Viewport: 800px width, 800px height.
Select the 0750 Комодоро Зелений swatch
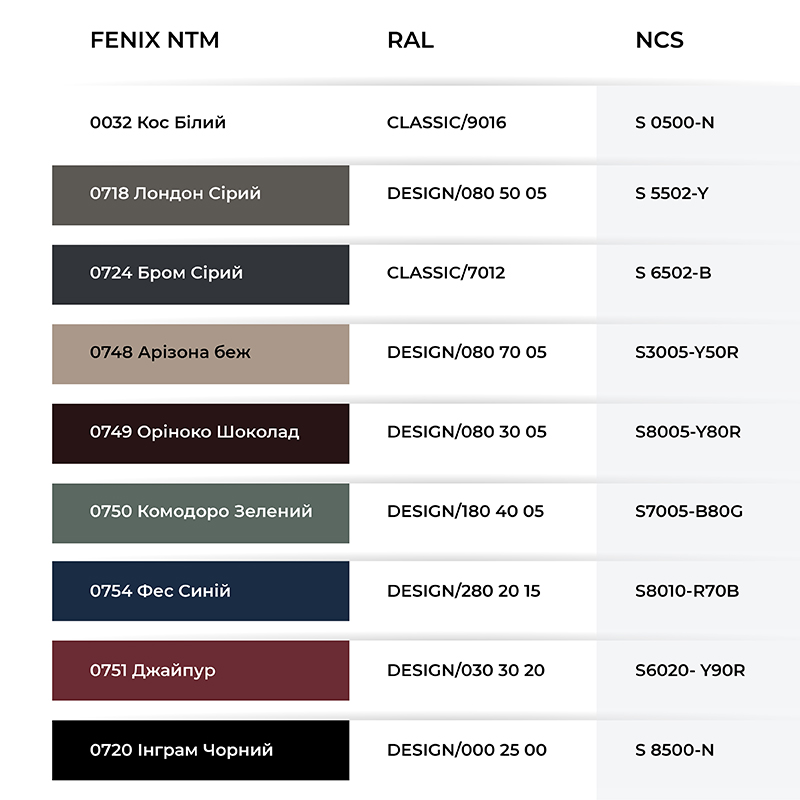[201, 513]
